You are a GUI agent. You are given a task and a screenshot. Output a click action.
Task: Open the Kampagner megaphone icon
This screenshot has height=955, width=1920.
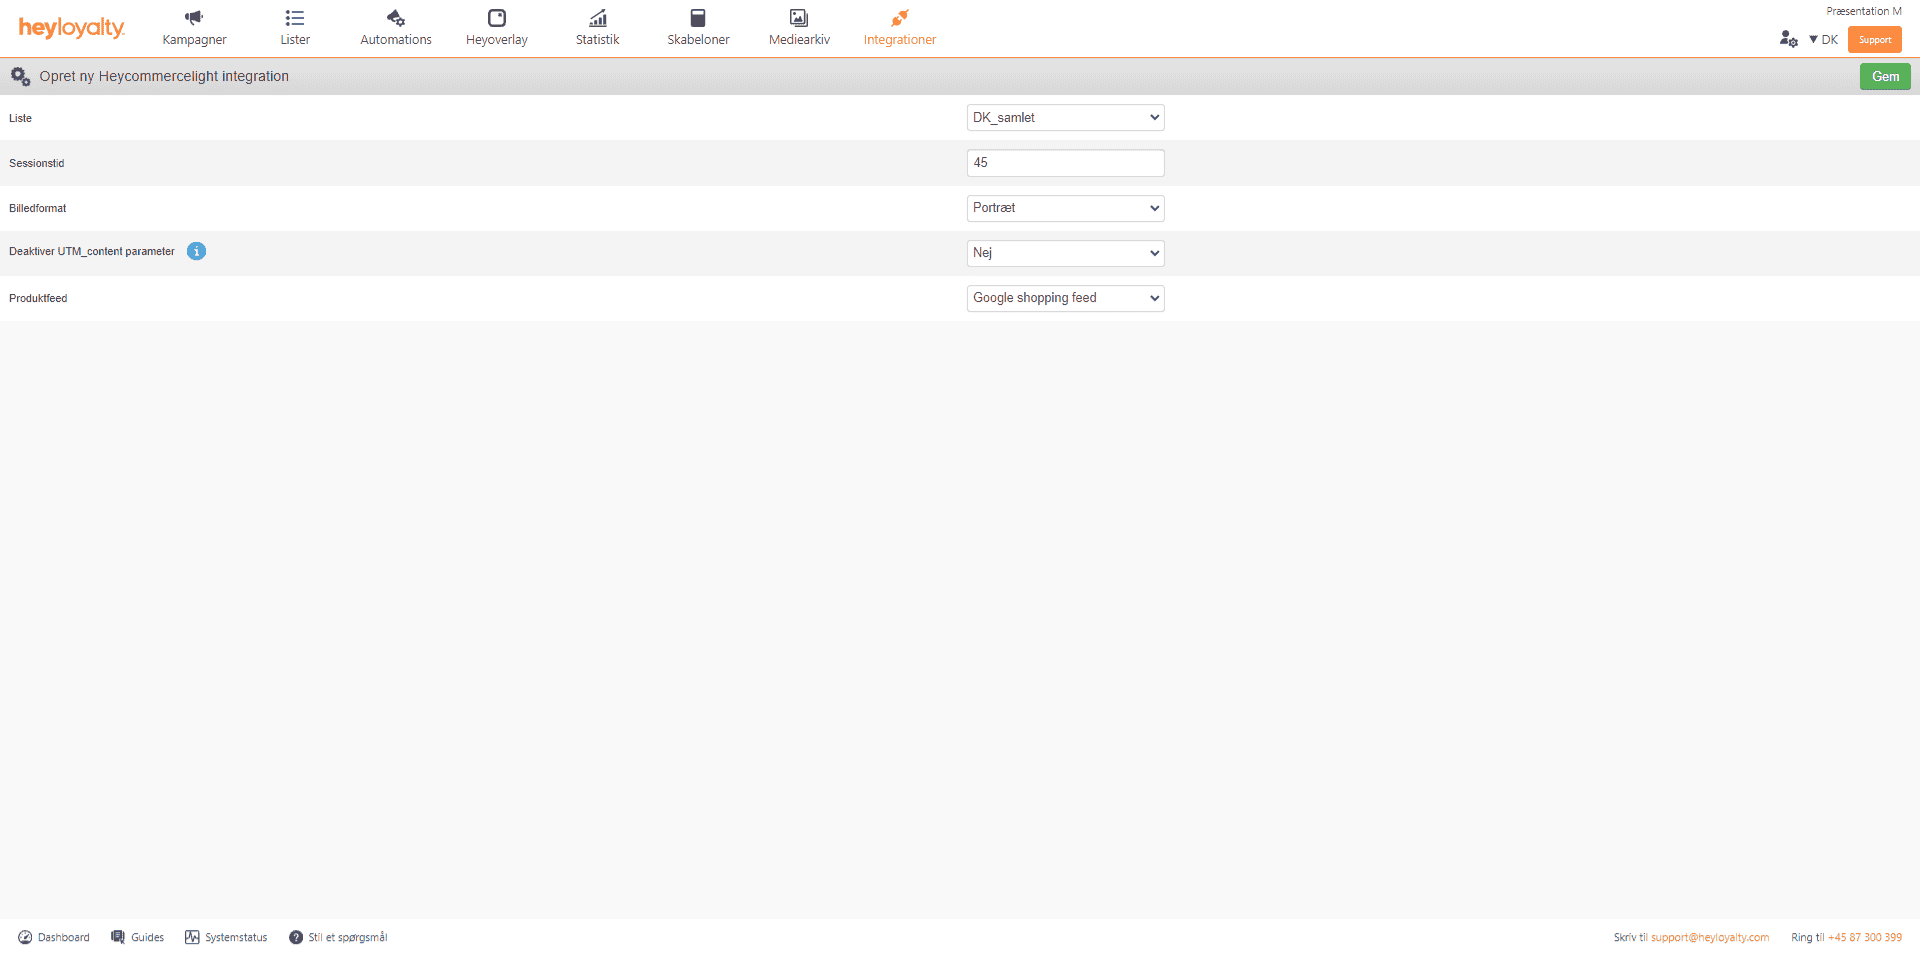(194, 18)
